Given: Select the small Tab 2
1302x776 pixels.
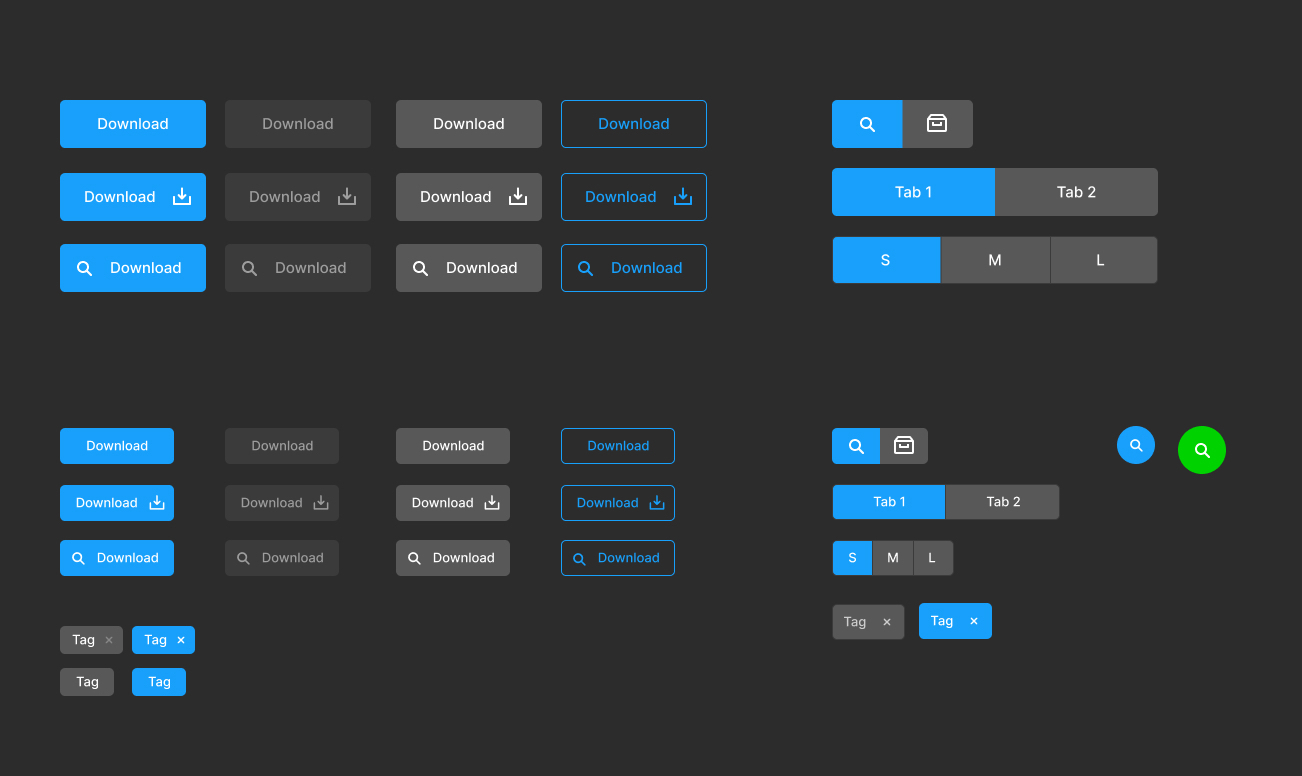Looking at the screenshot, I should pos(1003,502).
